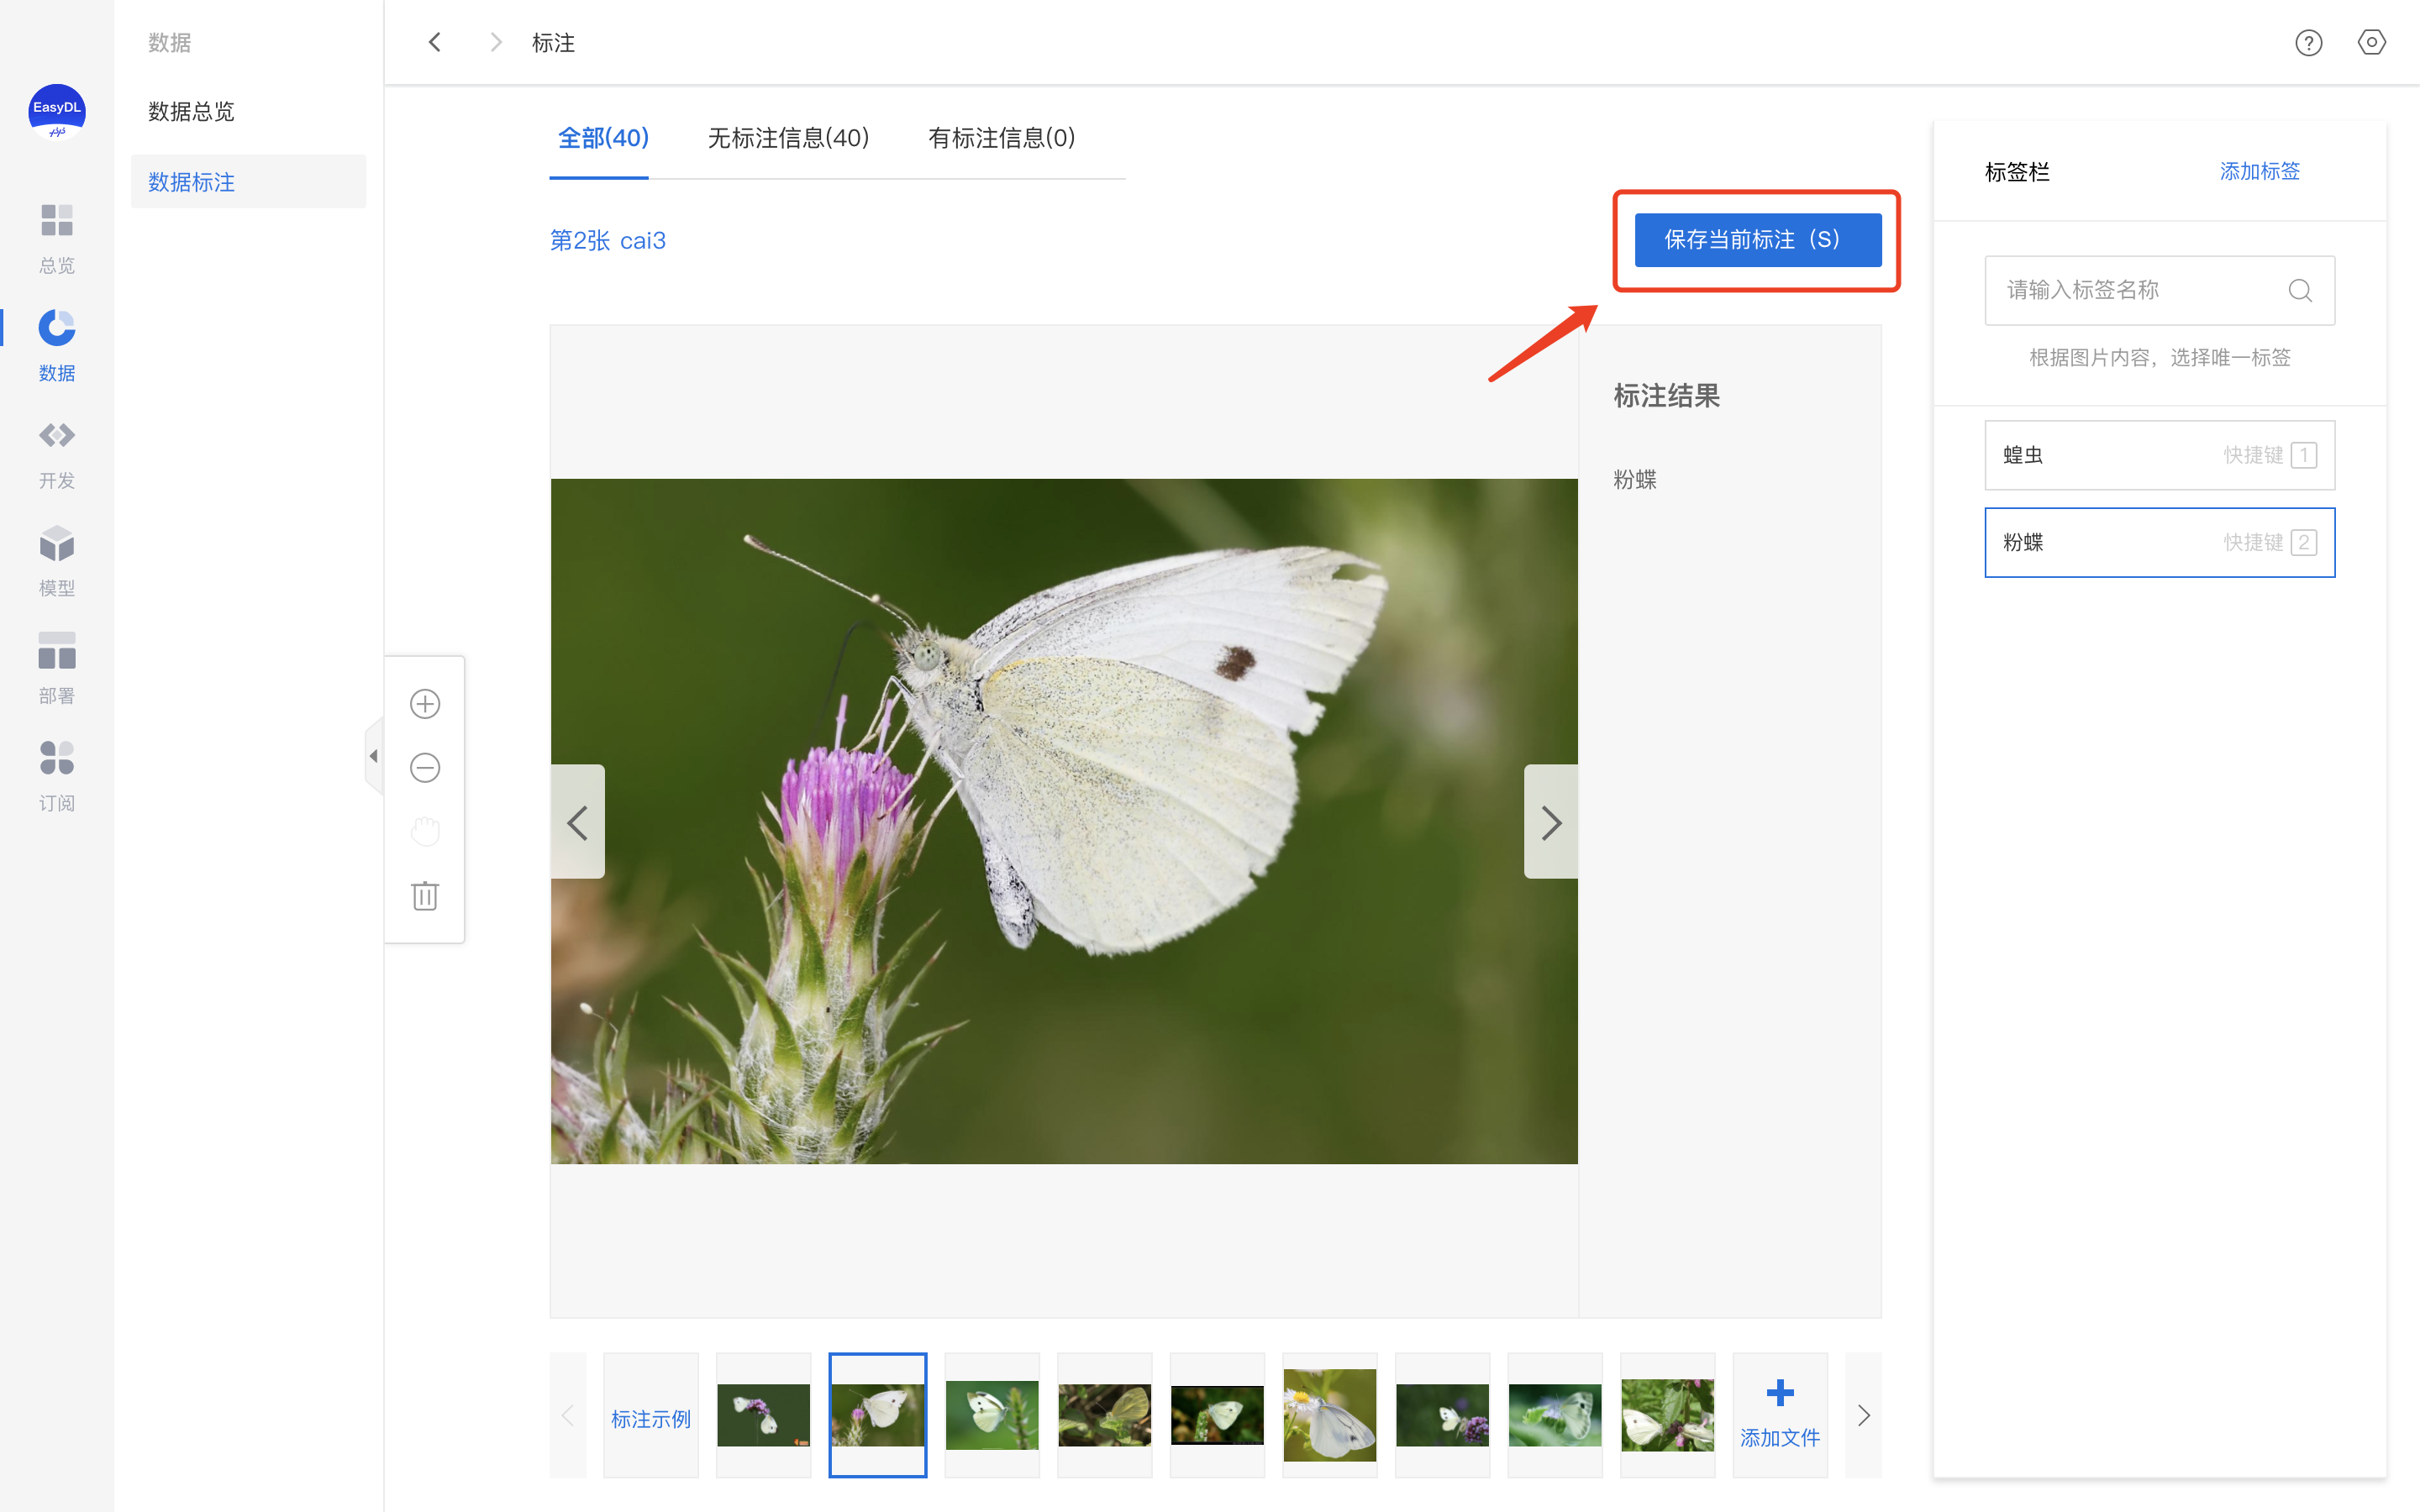Image resolution: width=2420 pixels, height=1512 pixels.
Task: Show previous image with left chevron
Action: pos(578,822)
